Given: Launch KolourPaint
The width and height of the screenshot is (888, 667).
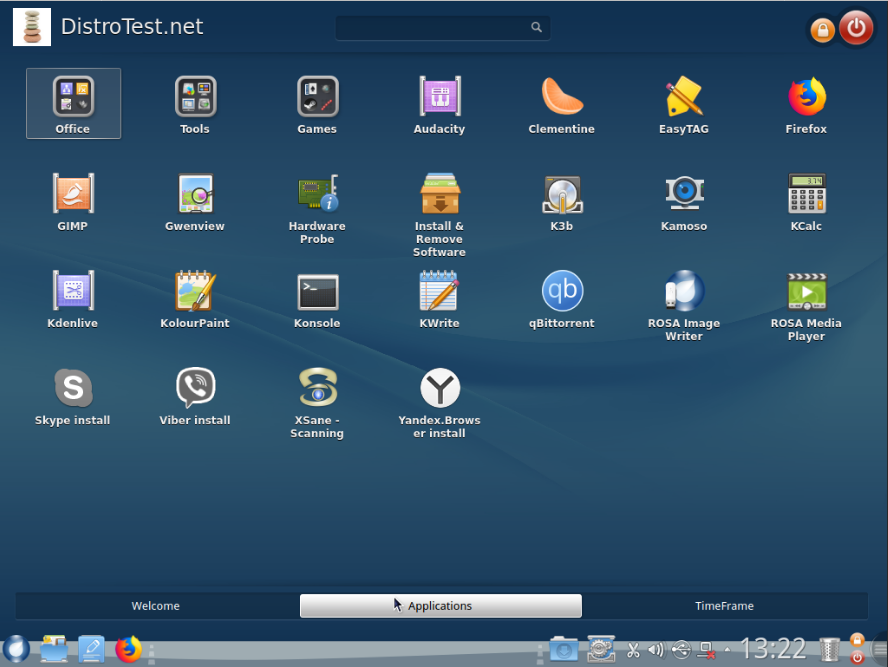Looking at the screenshot, I should pyautogui.click(x=195, y=298).
